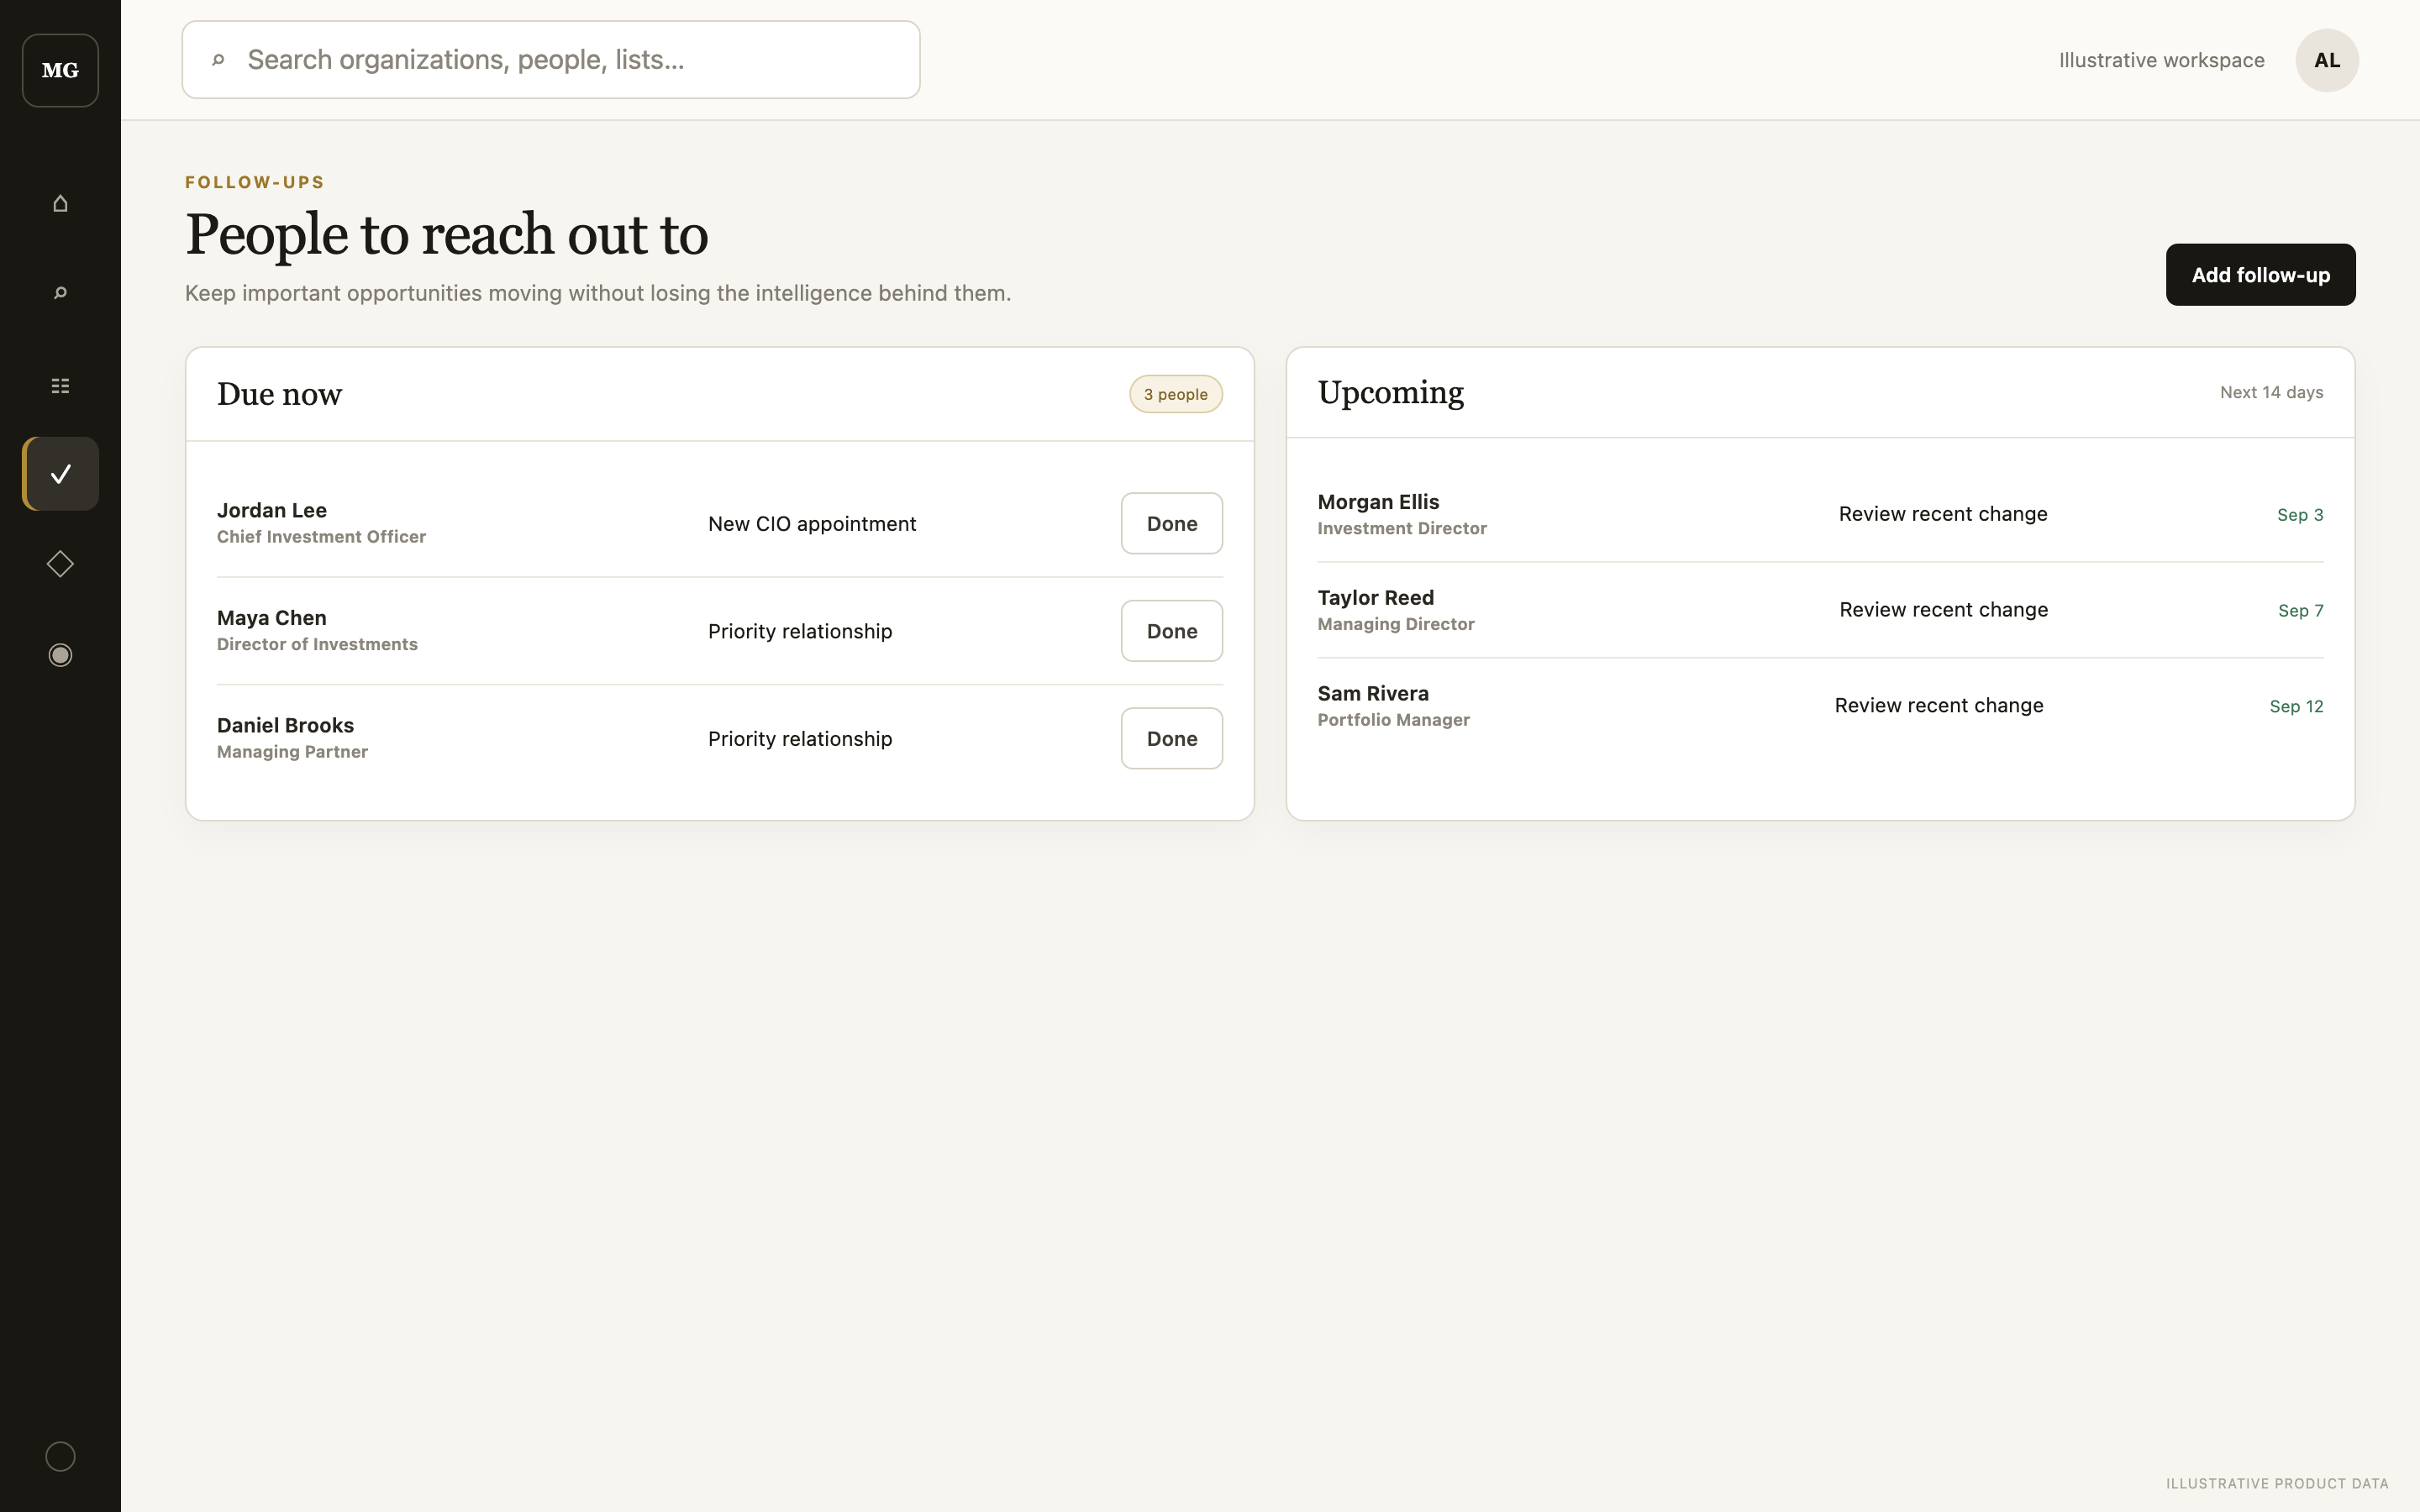The width and height of the screenshot is (2420, 1512).
Task: Click Priority relationship in Maya Chen row
Action: click(799, 631)
